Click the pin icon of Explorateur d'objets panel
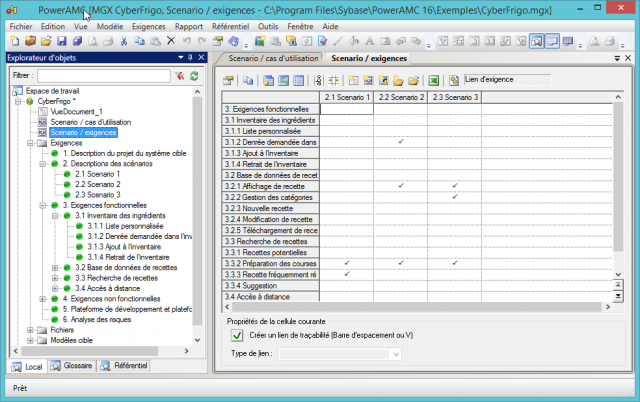The width and height of the screenshot is (640, 402). pyautogui.click(x=190, y=58)
